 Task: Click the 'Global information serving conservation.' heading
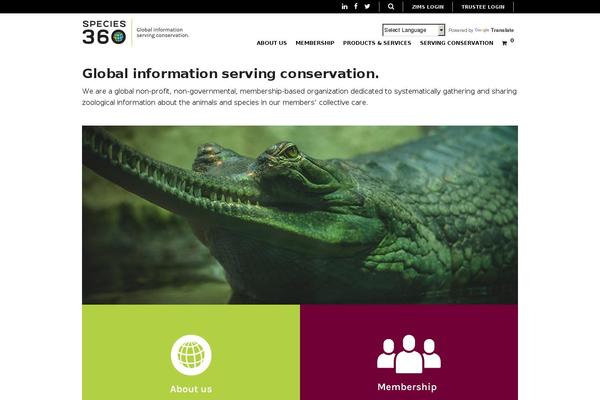(x=230, y=73)
